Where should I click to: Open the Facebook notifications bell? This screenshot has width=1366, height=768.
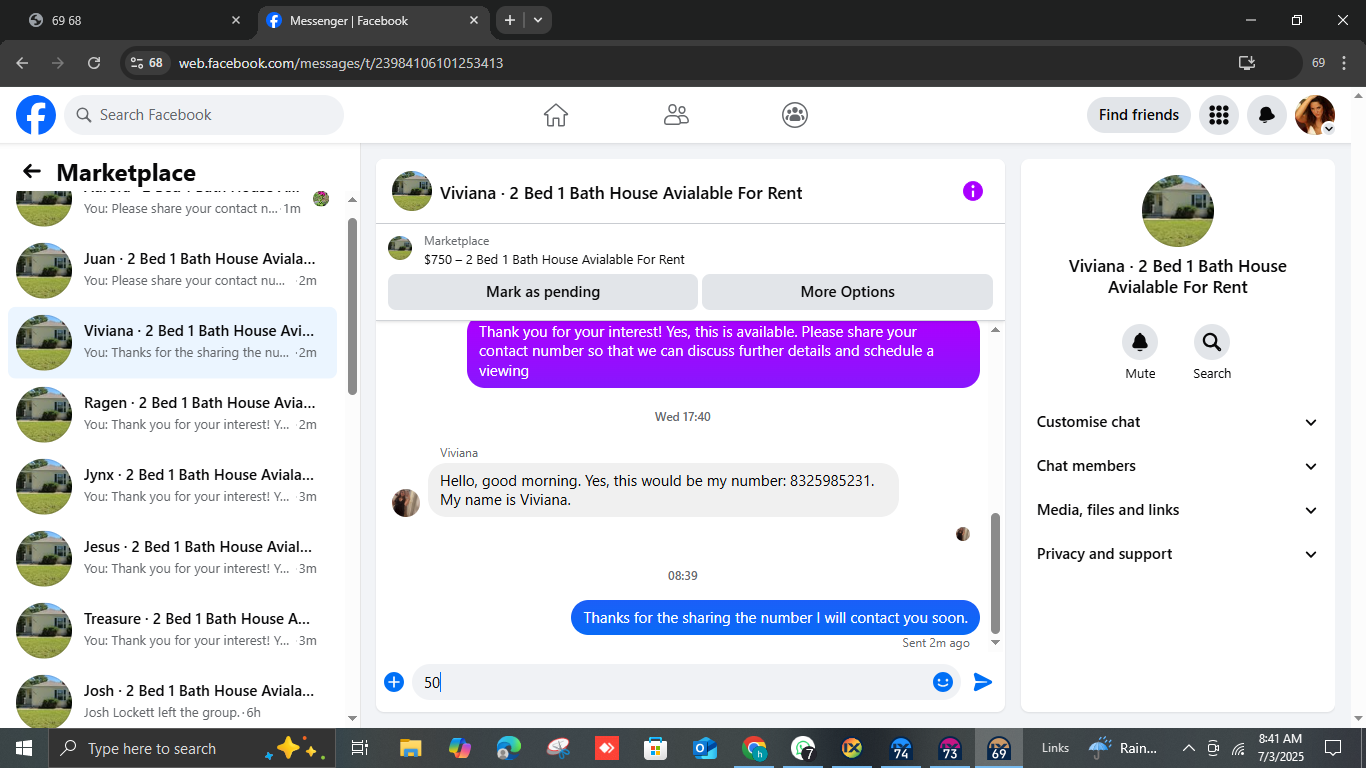click(1266, 115)
